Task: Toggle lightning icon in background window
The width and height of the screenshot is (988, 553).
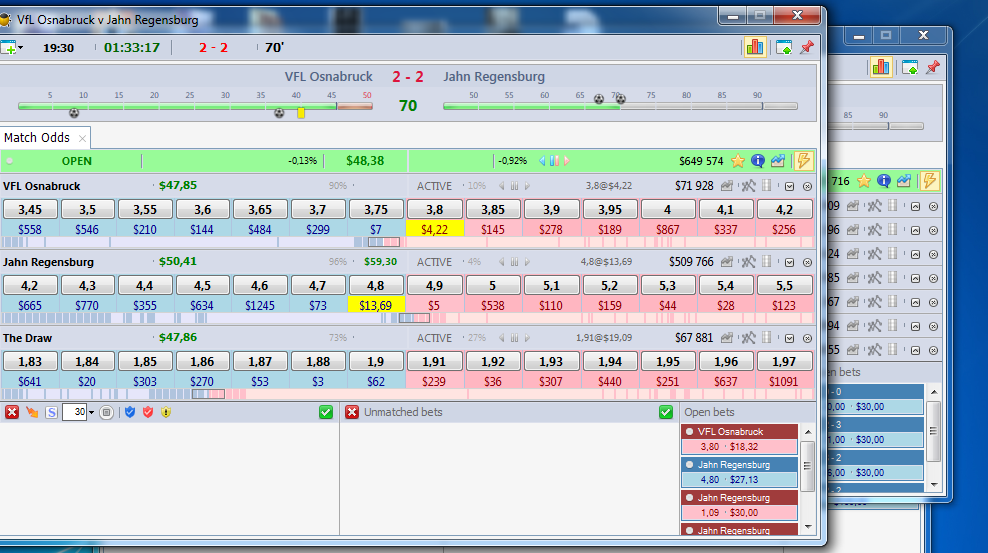Action: 929,181
